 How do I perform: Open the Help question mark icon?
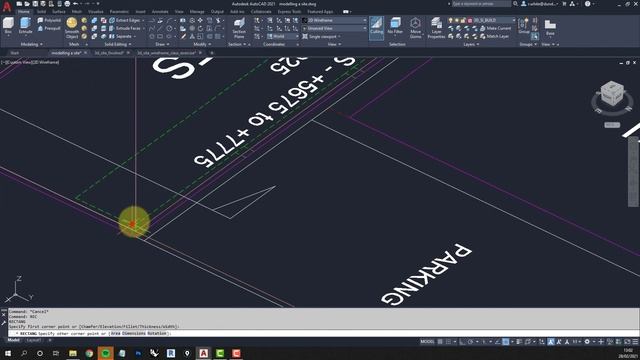point(587,4)
